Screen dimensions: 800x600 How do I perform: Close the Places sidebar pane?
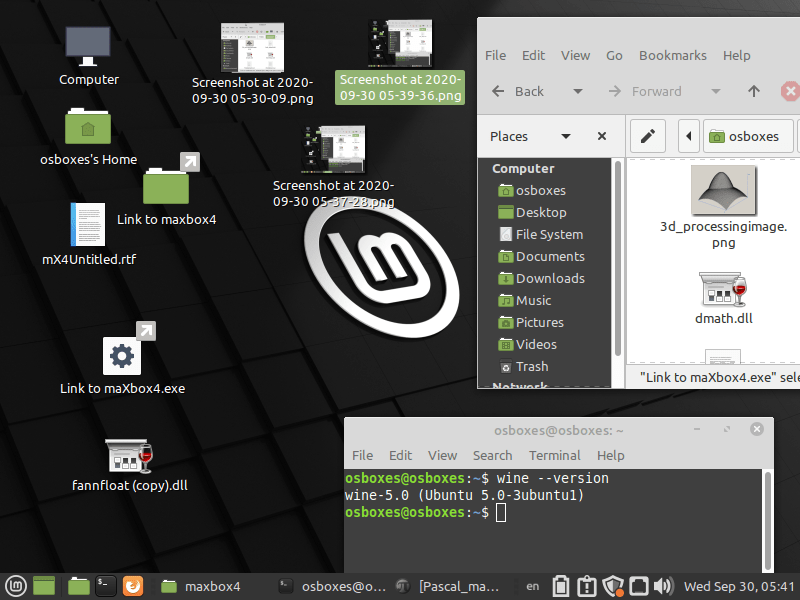pos(602,136)
